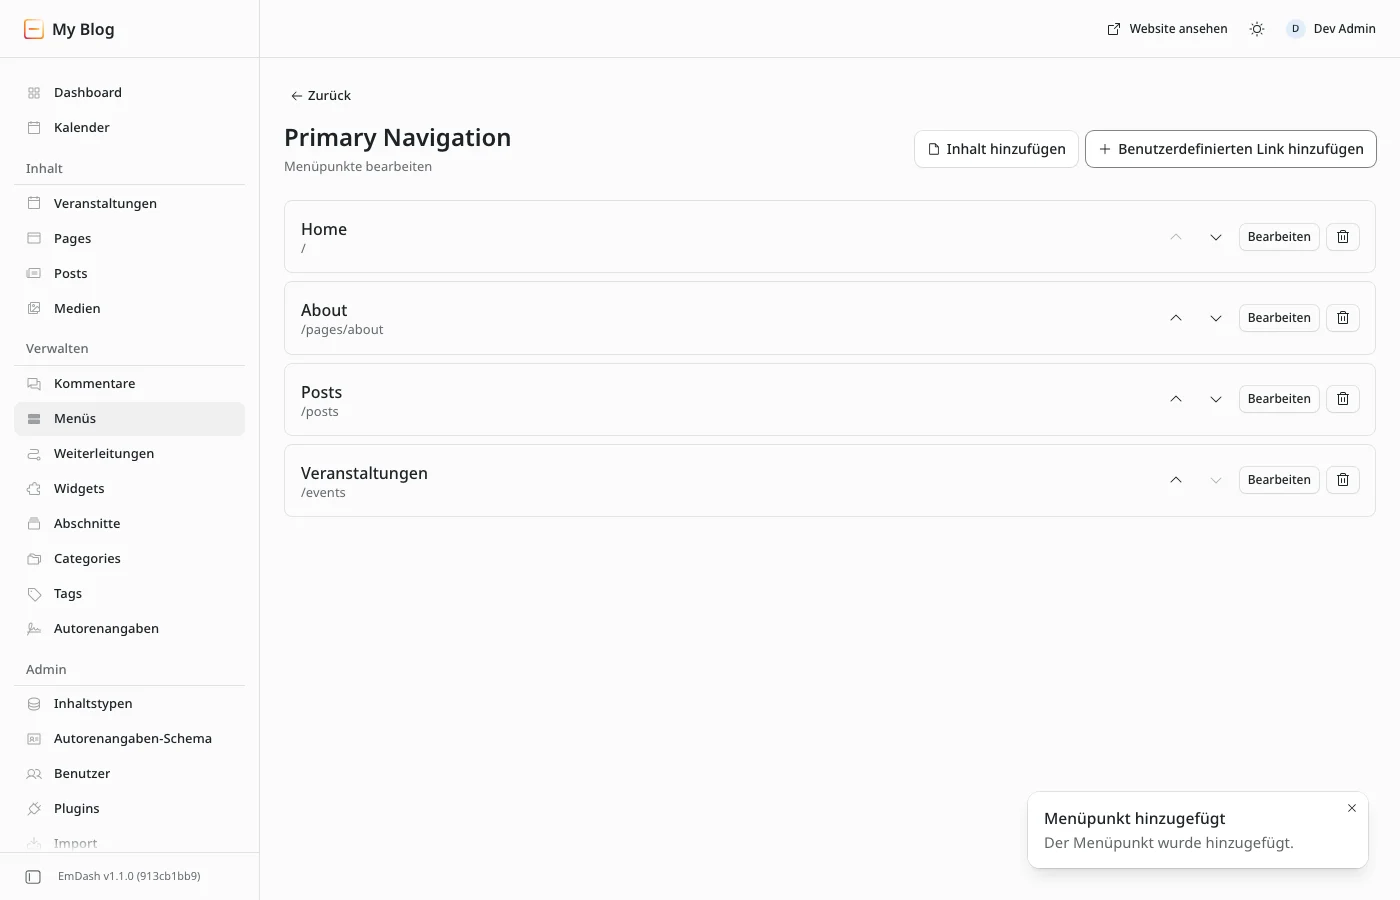Move the Posts item up
1400x900 pixels.
point(1176,399)
